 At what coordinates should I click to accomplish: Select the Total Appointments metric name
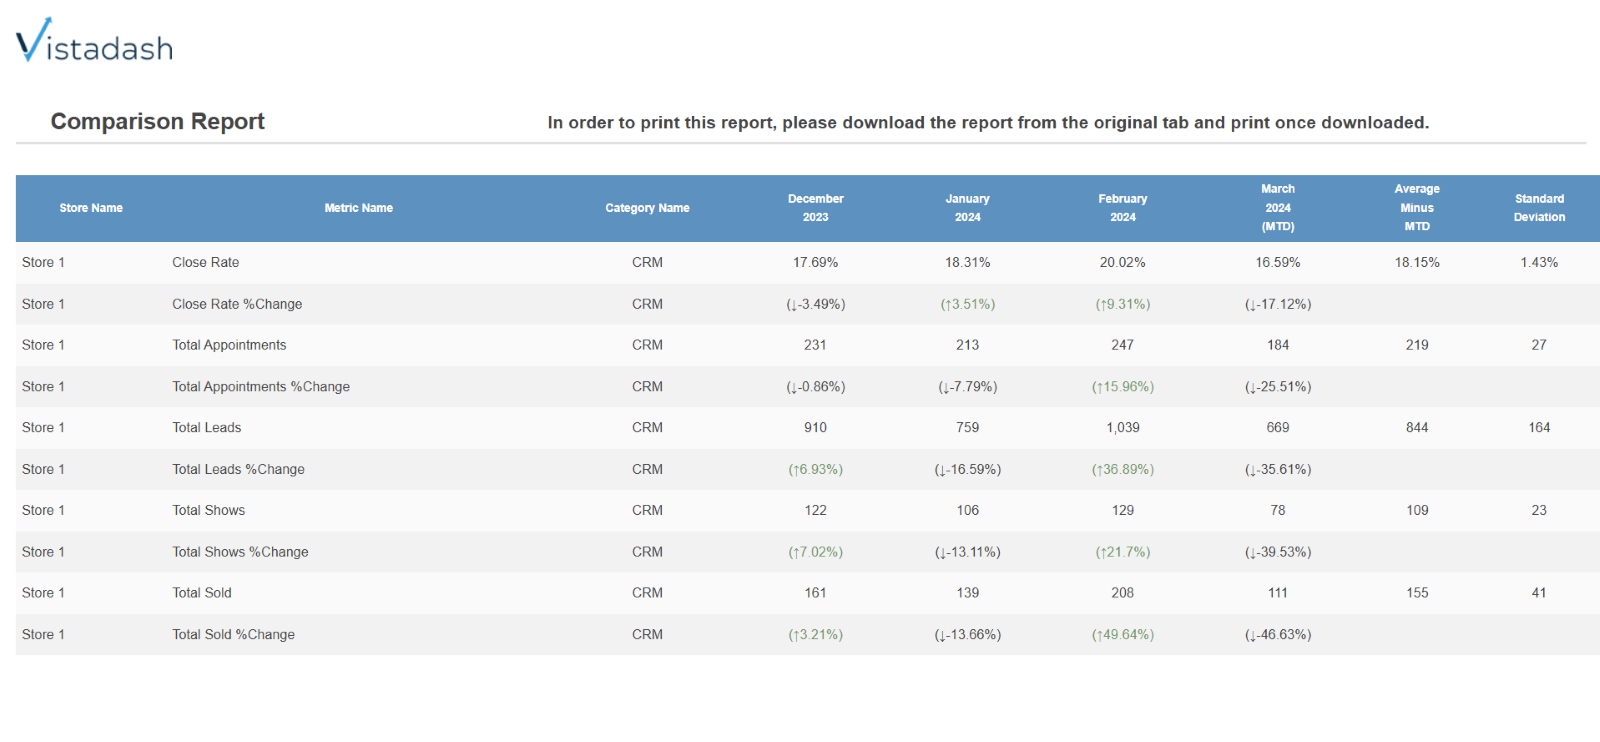[229, 345]
